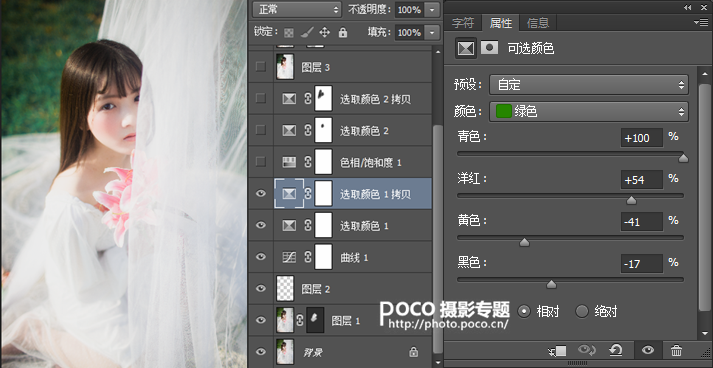This screenshot has height=368, width=713.
Task: Click the opacity 100% value field
Action: click(410, 10)
